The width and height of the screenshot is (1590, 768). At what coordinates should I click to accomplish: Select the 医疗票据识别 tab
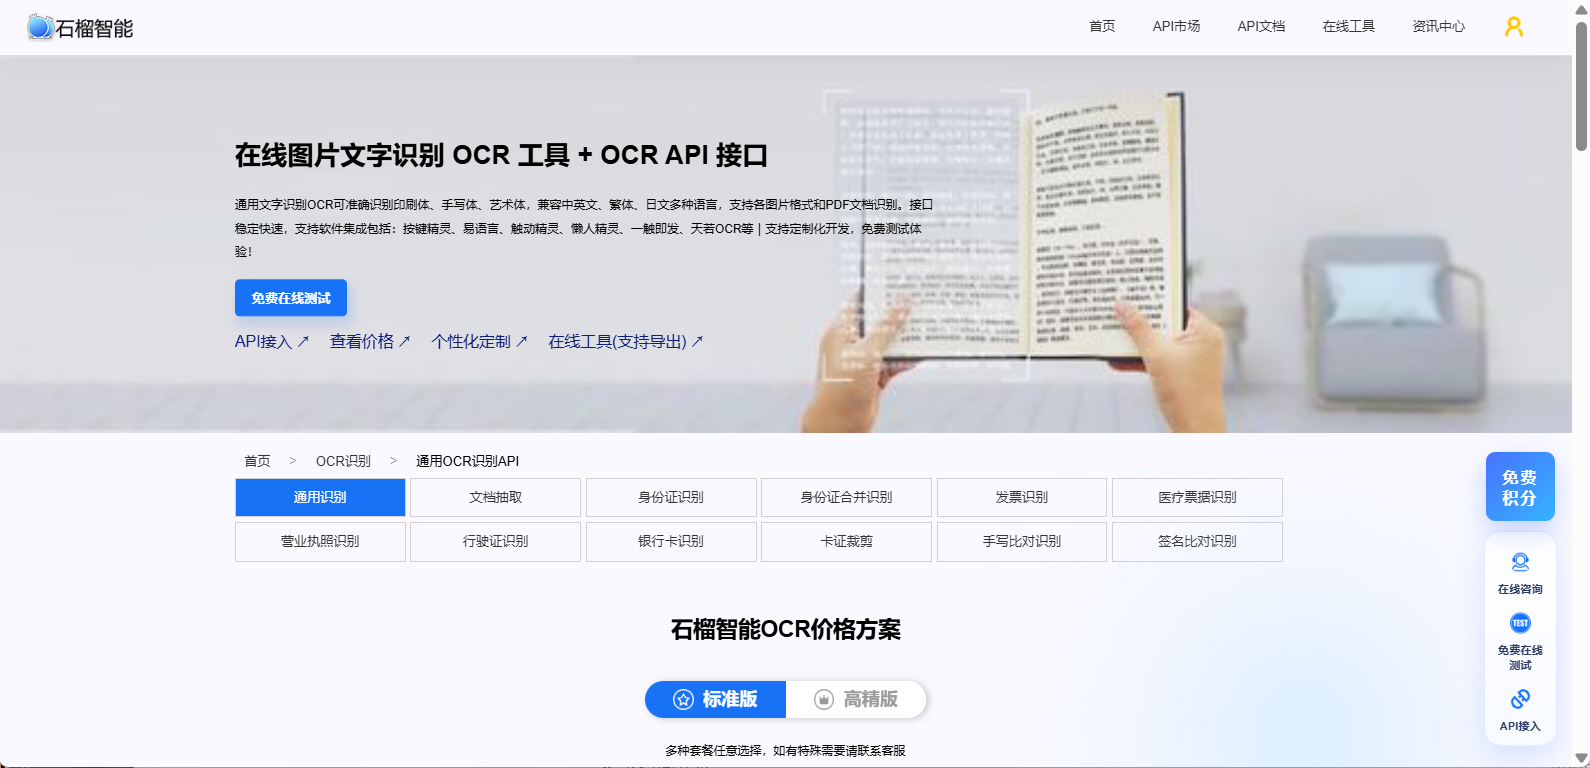coord(1197,497)
